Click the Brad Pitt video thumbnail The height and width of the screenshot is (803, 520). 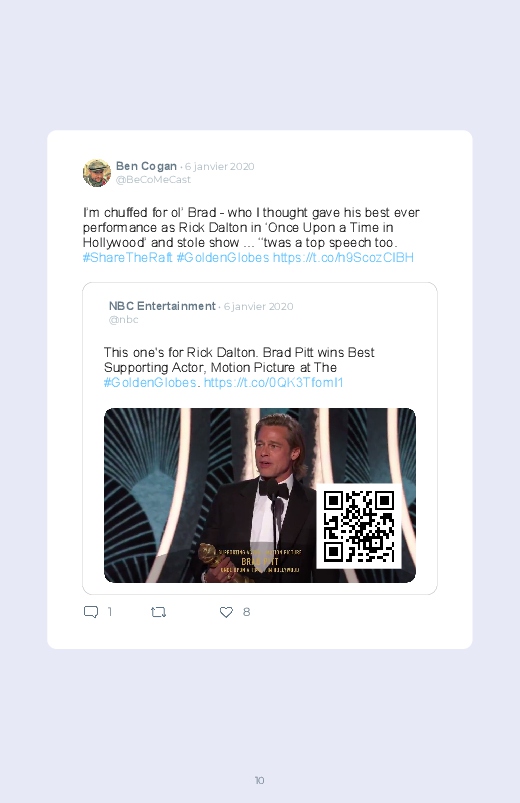tap(260, 495)
